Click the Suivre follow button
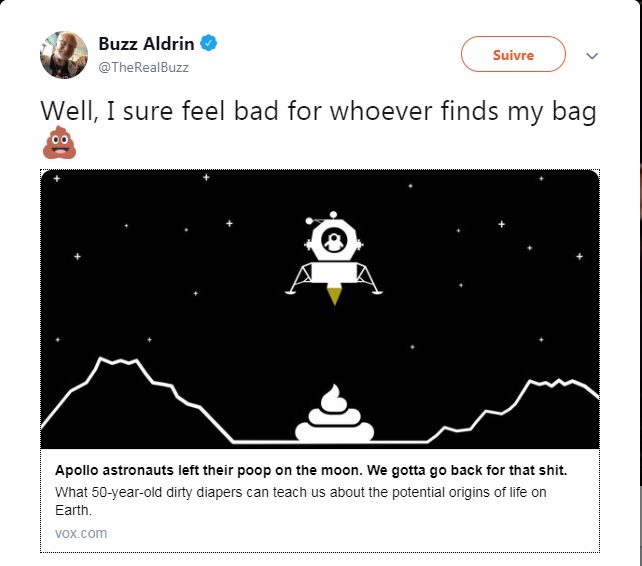Image resolution: width=642 pixels, height=566 pixels. click(513, 54)
